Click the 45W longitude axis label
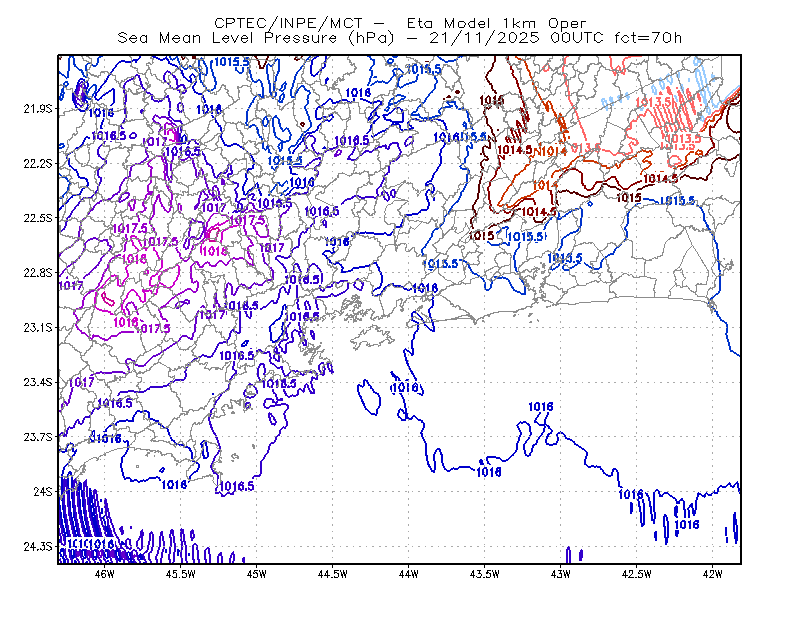This screenshot has height=618, width=800. tap(257, 574)
